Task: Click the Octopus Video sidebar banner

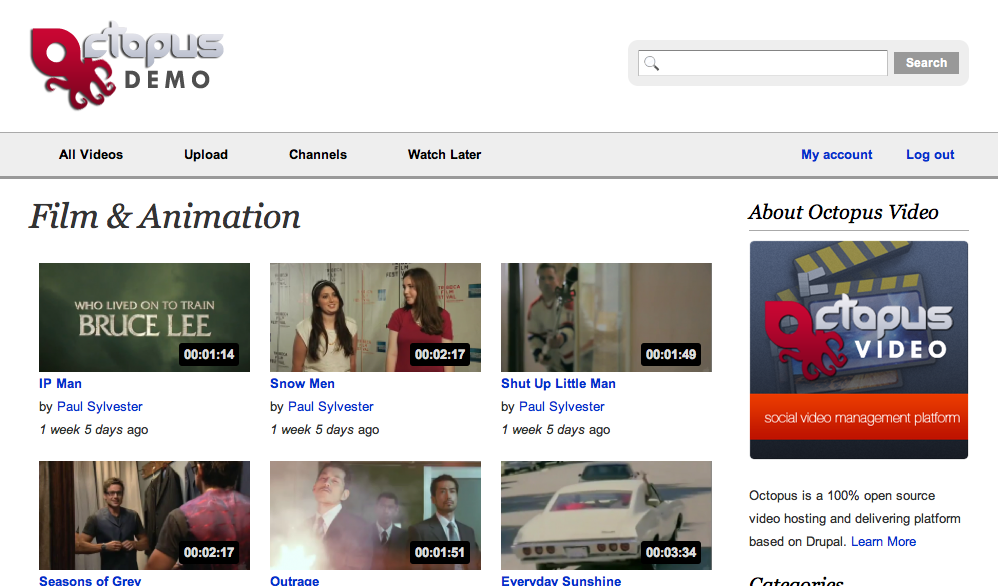Action: (858, 350)
